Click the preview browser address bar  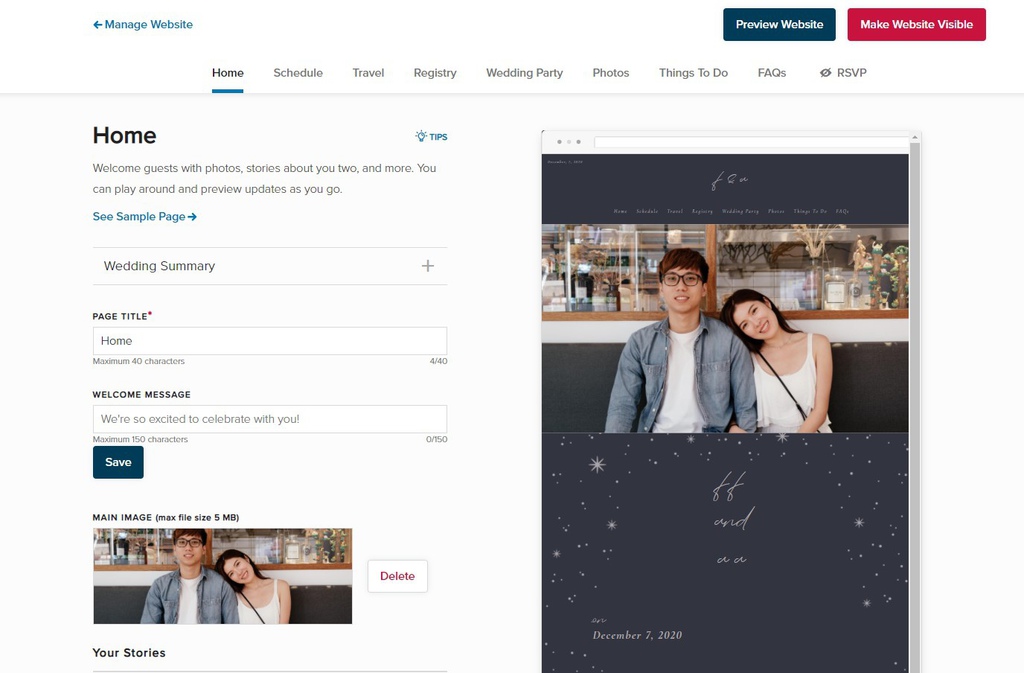[751, 142]
